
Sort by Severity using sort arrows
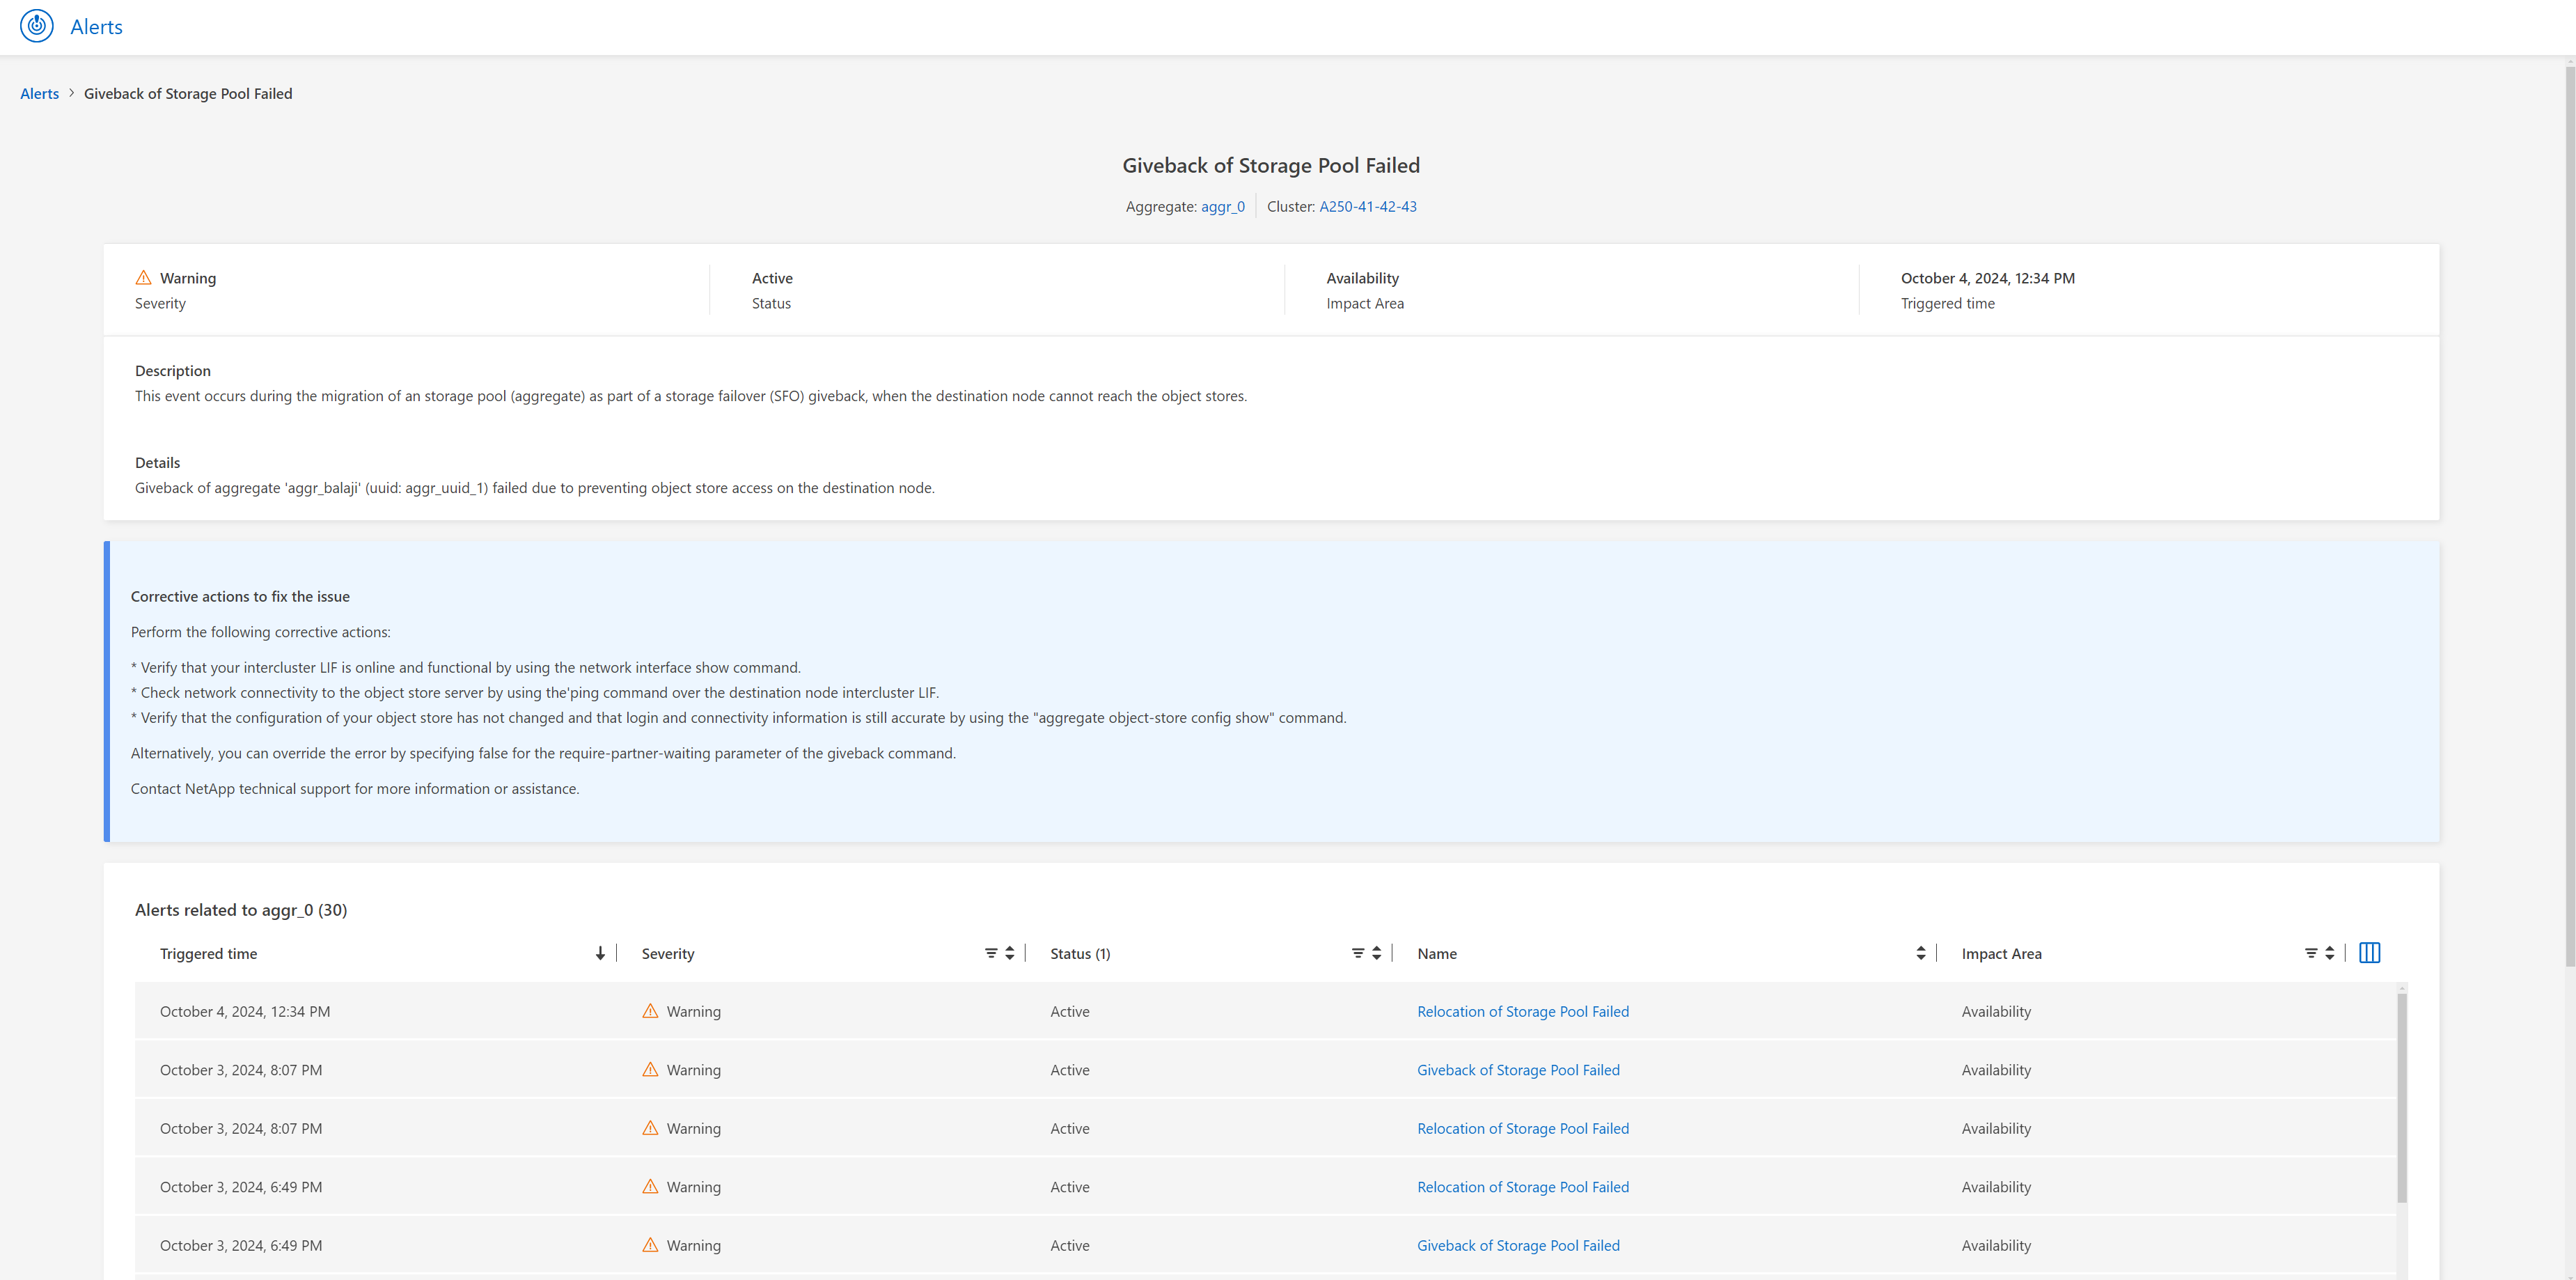pyautogui.click(x=1010, y=953)
